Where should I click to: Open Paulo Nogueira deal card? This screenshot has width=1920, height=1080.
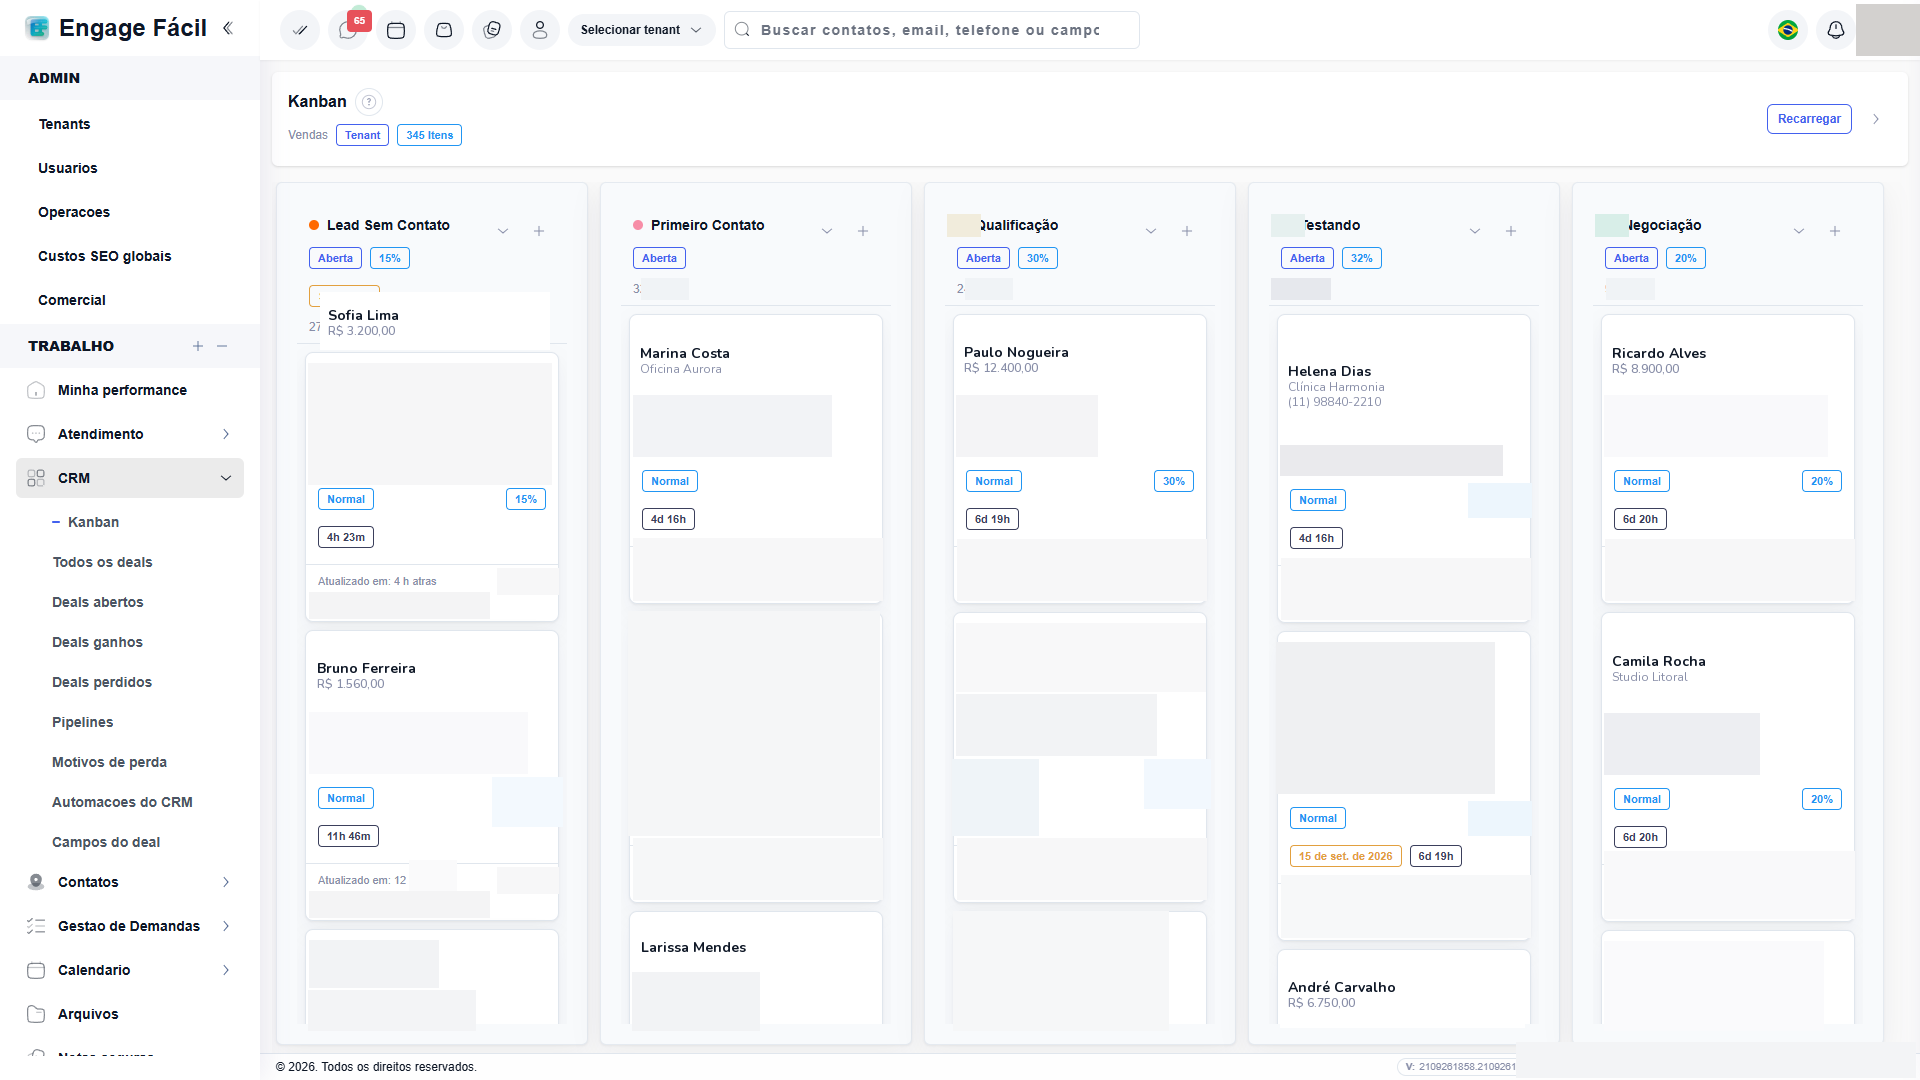pos(1080,459)
